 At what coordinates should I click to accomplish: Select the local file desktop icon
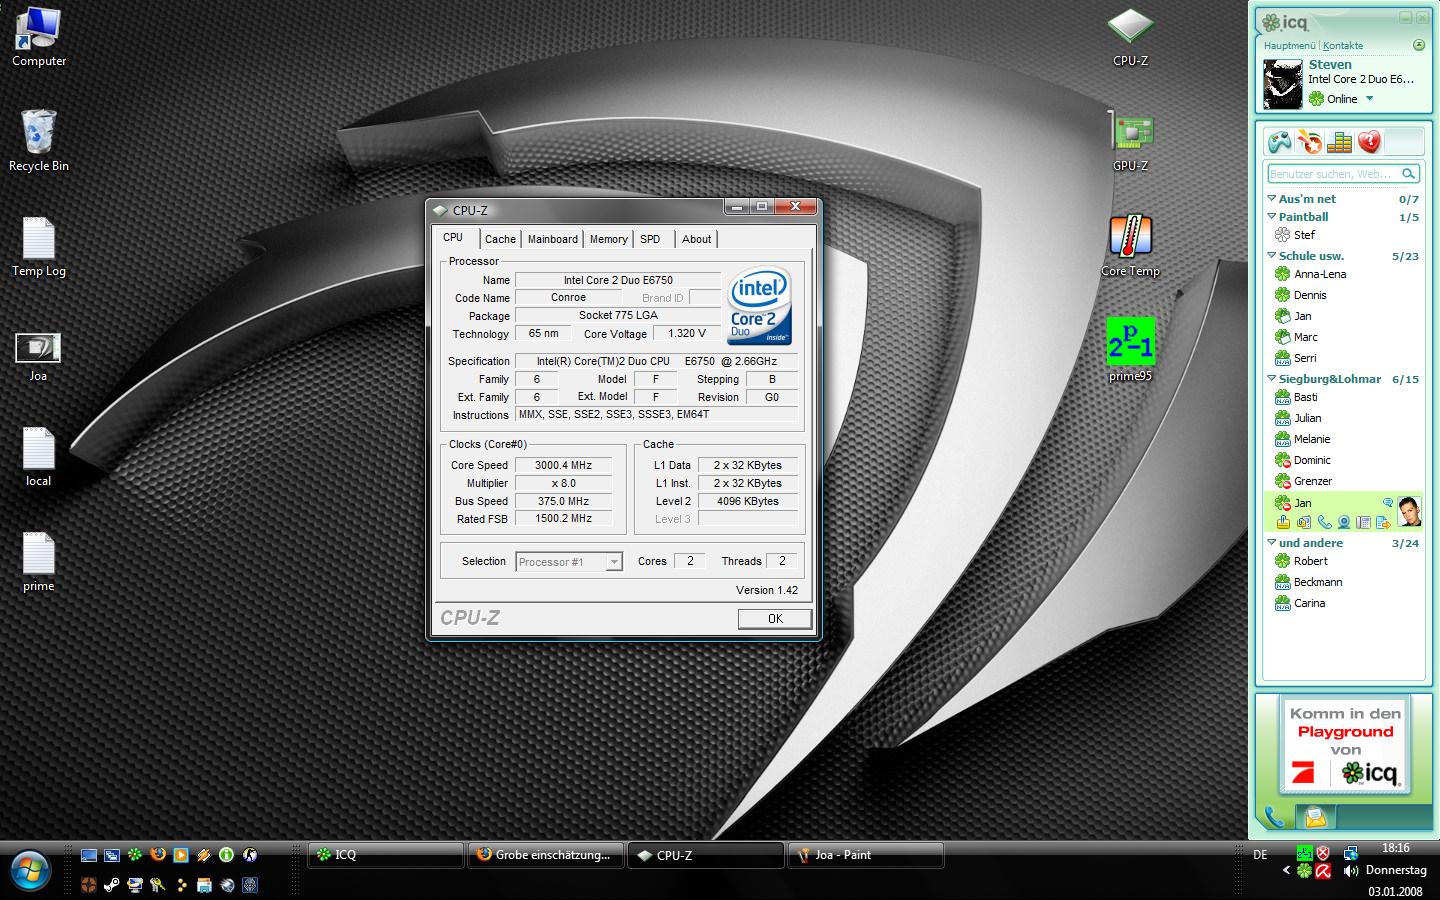[x=38, y=457]
